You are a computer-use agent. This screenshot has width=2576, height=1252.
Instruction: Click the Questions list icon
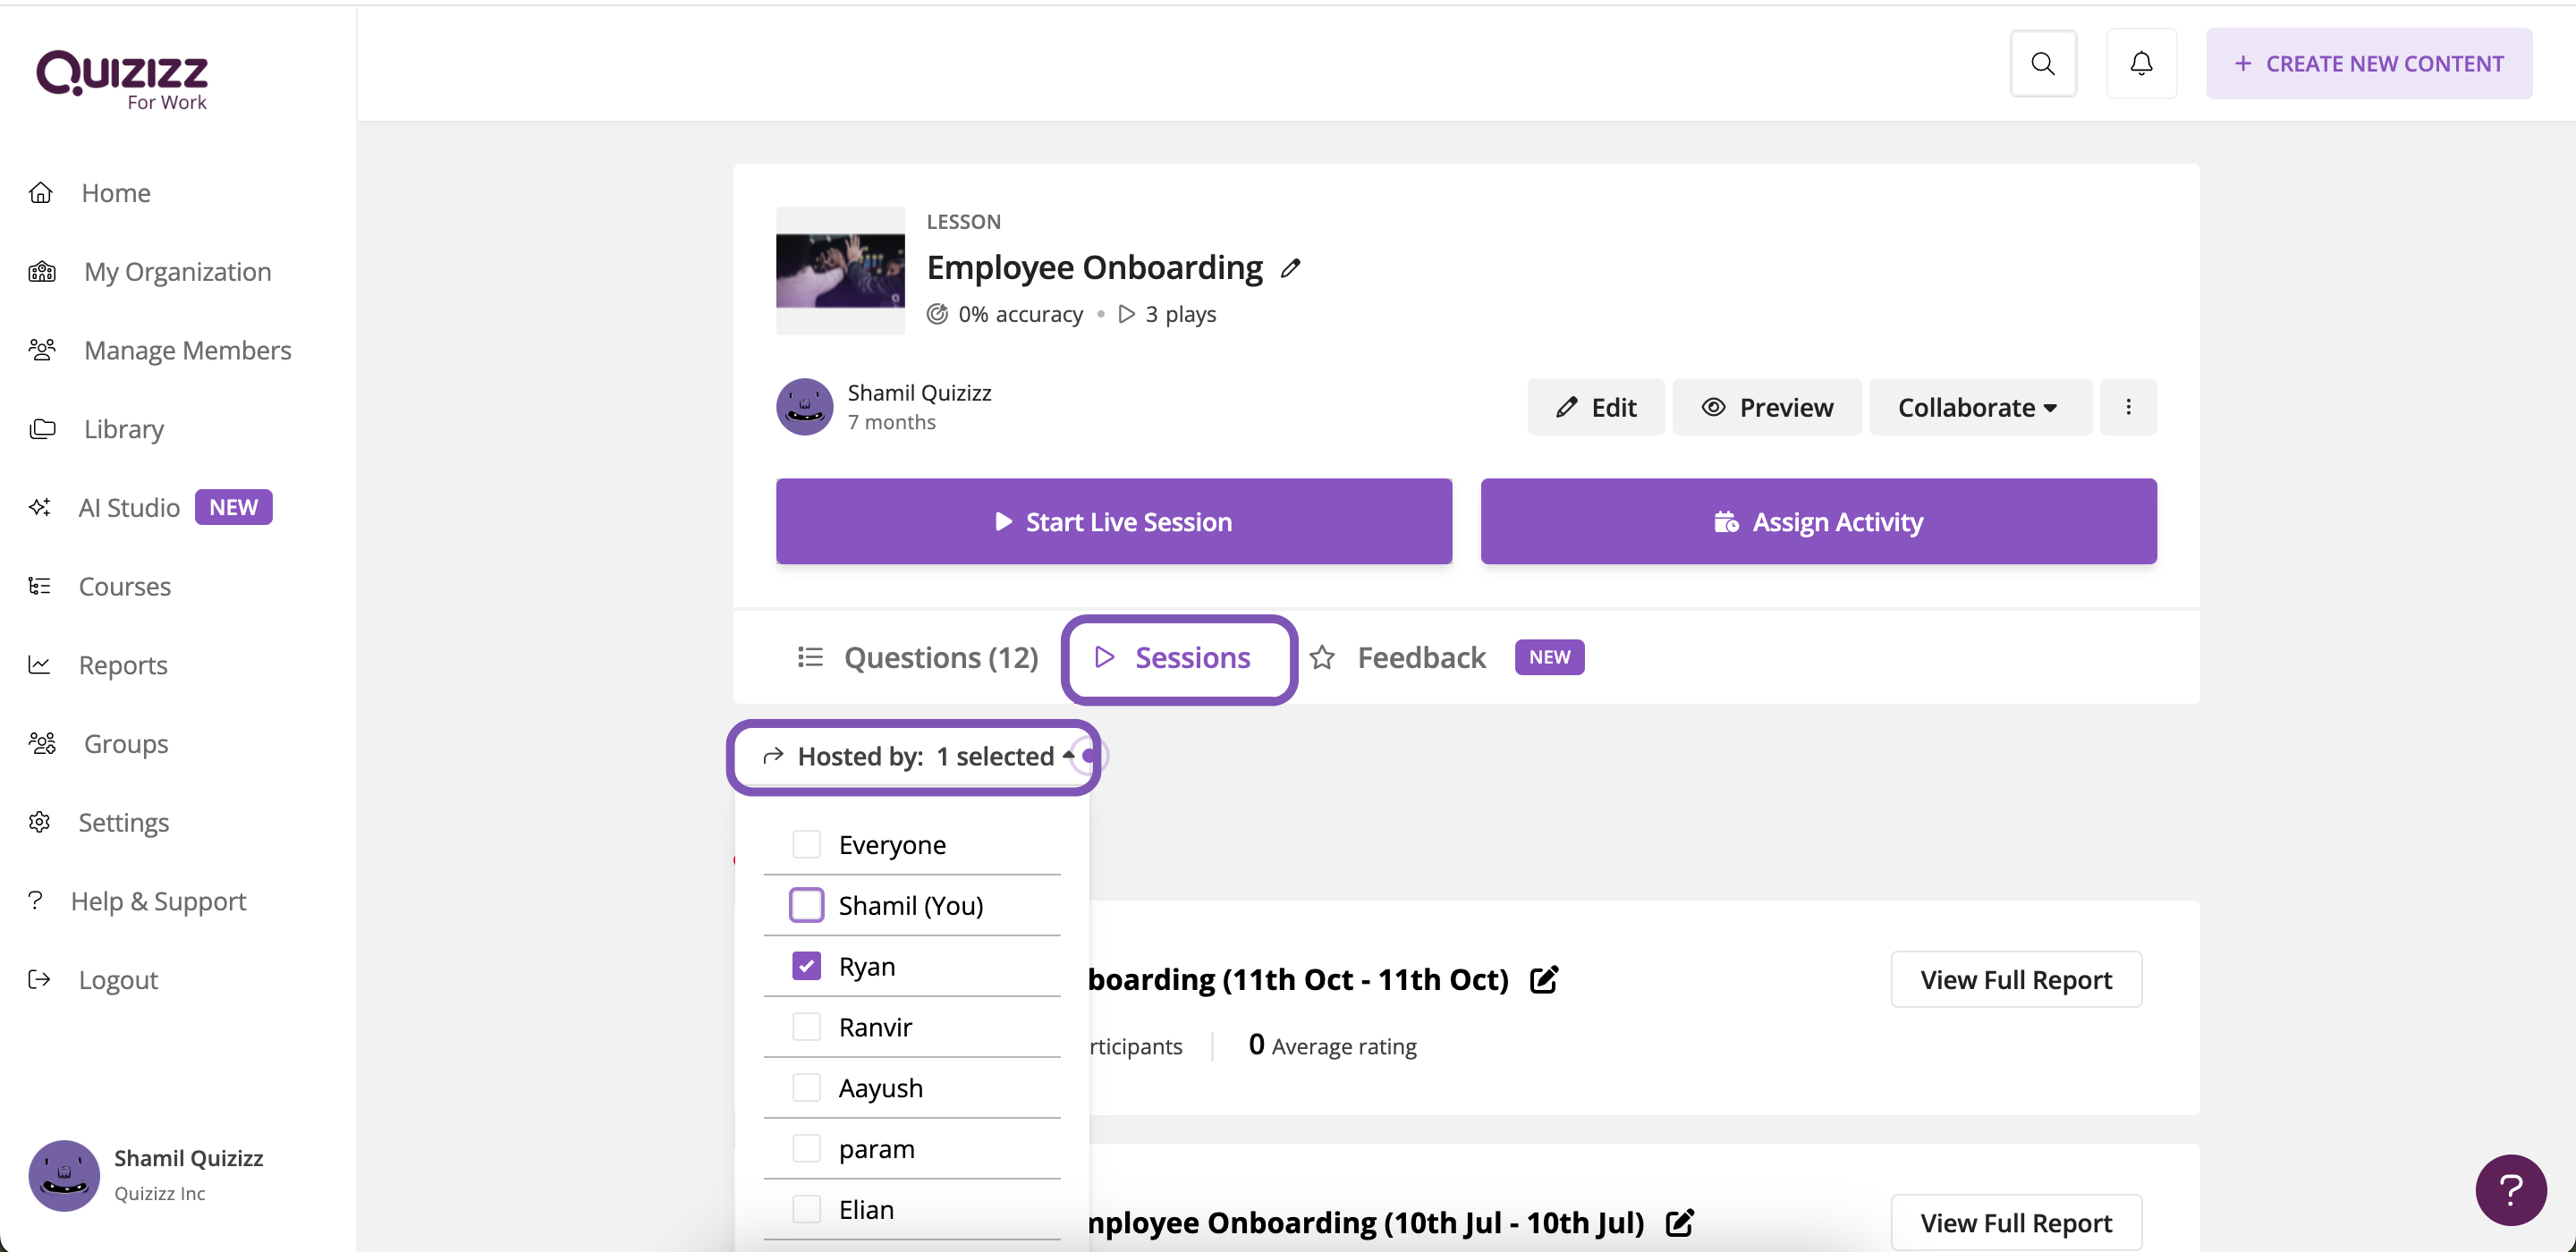coord(810,658)
